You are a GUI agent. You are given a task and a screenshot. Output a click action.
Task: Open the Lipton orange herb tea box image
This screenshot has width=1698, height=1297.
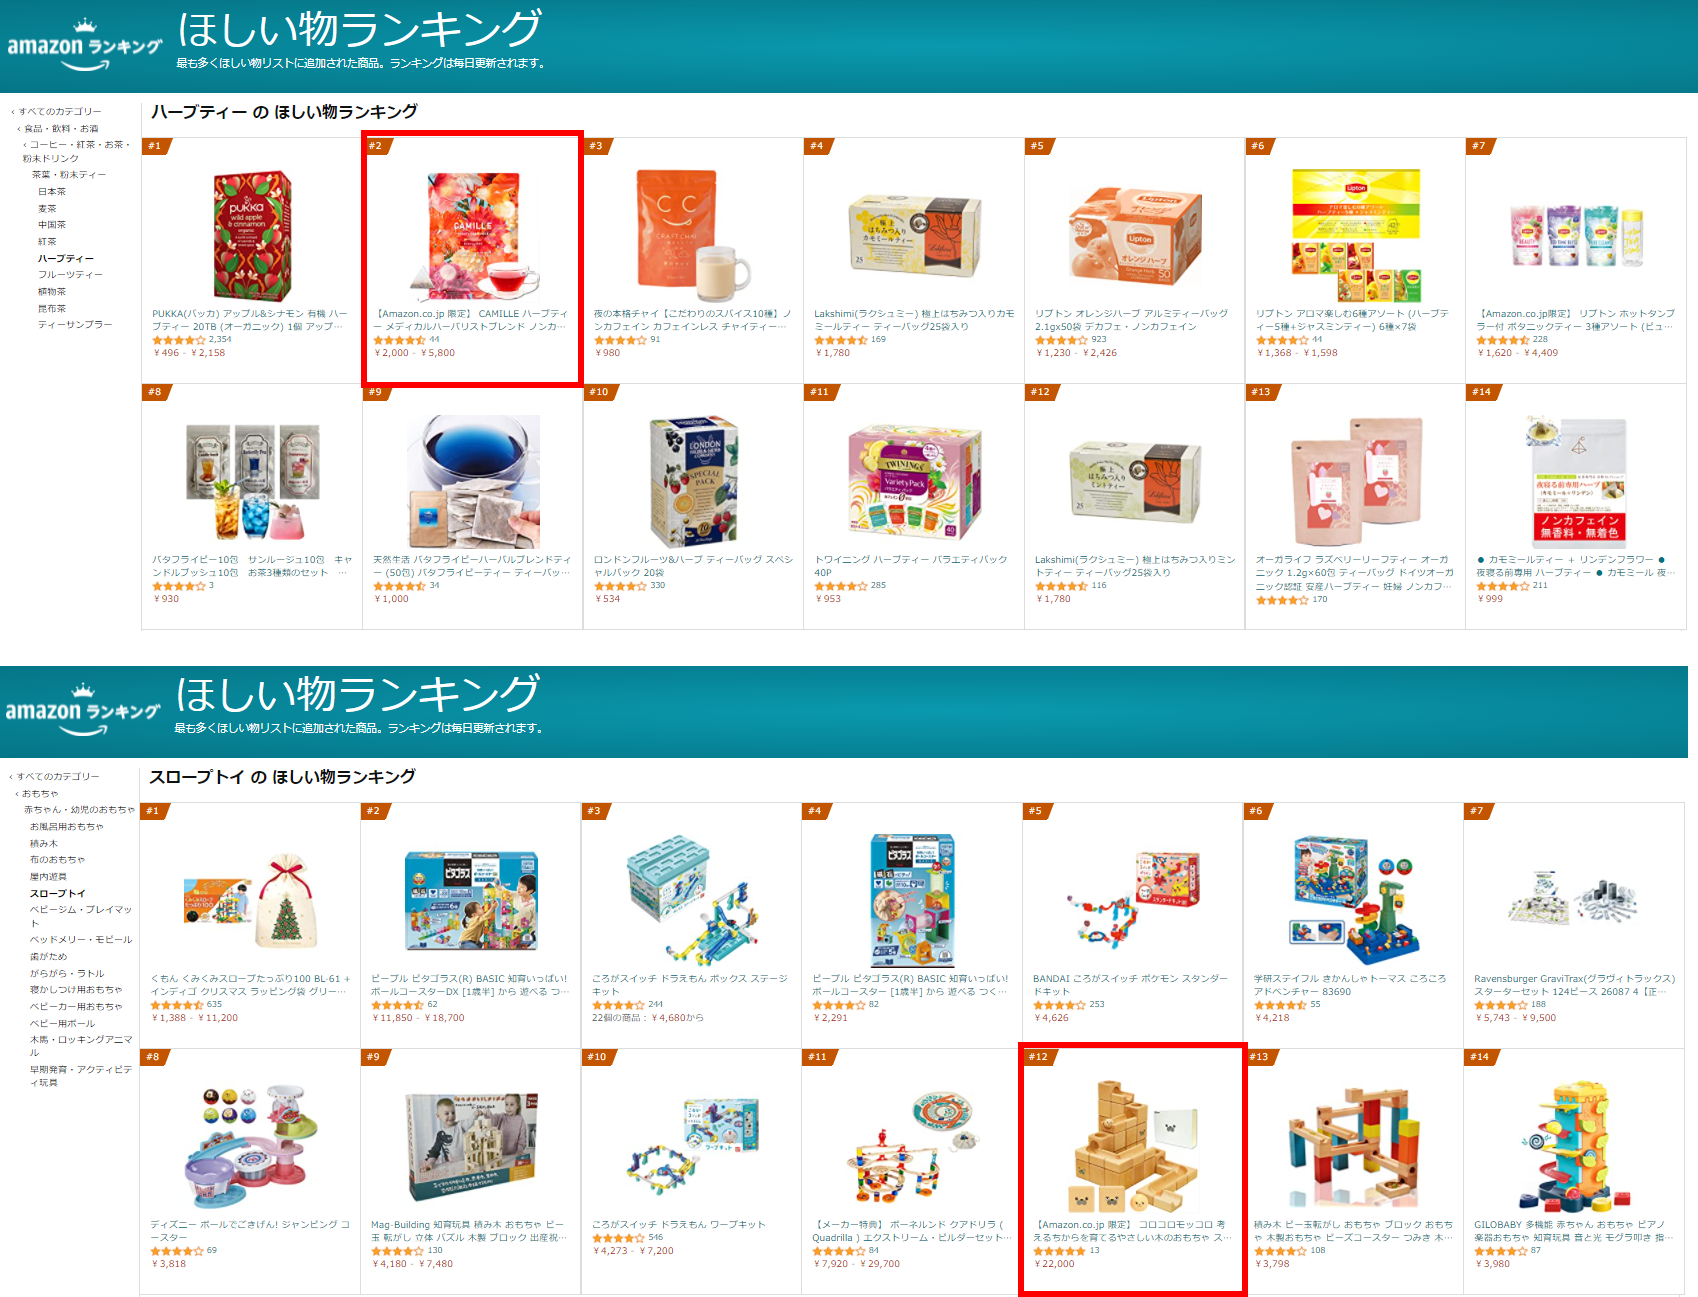[1134, 235]
